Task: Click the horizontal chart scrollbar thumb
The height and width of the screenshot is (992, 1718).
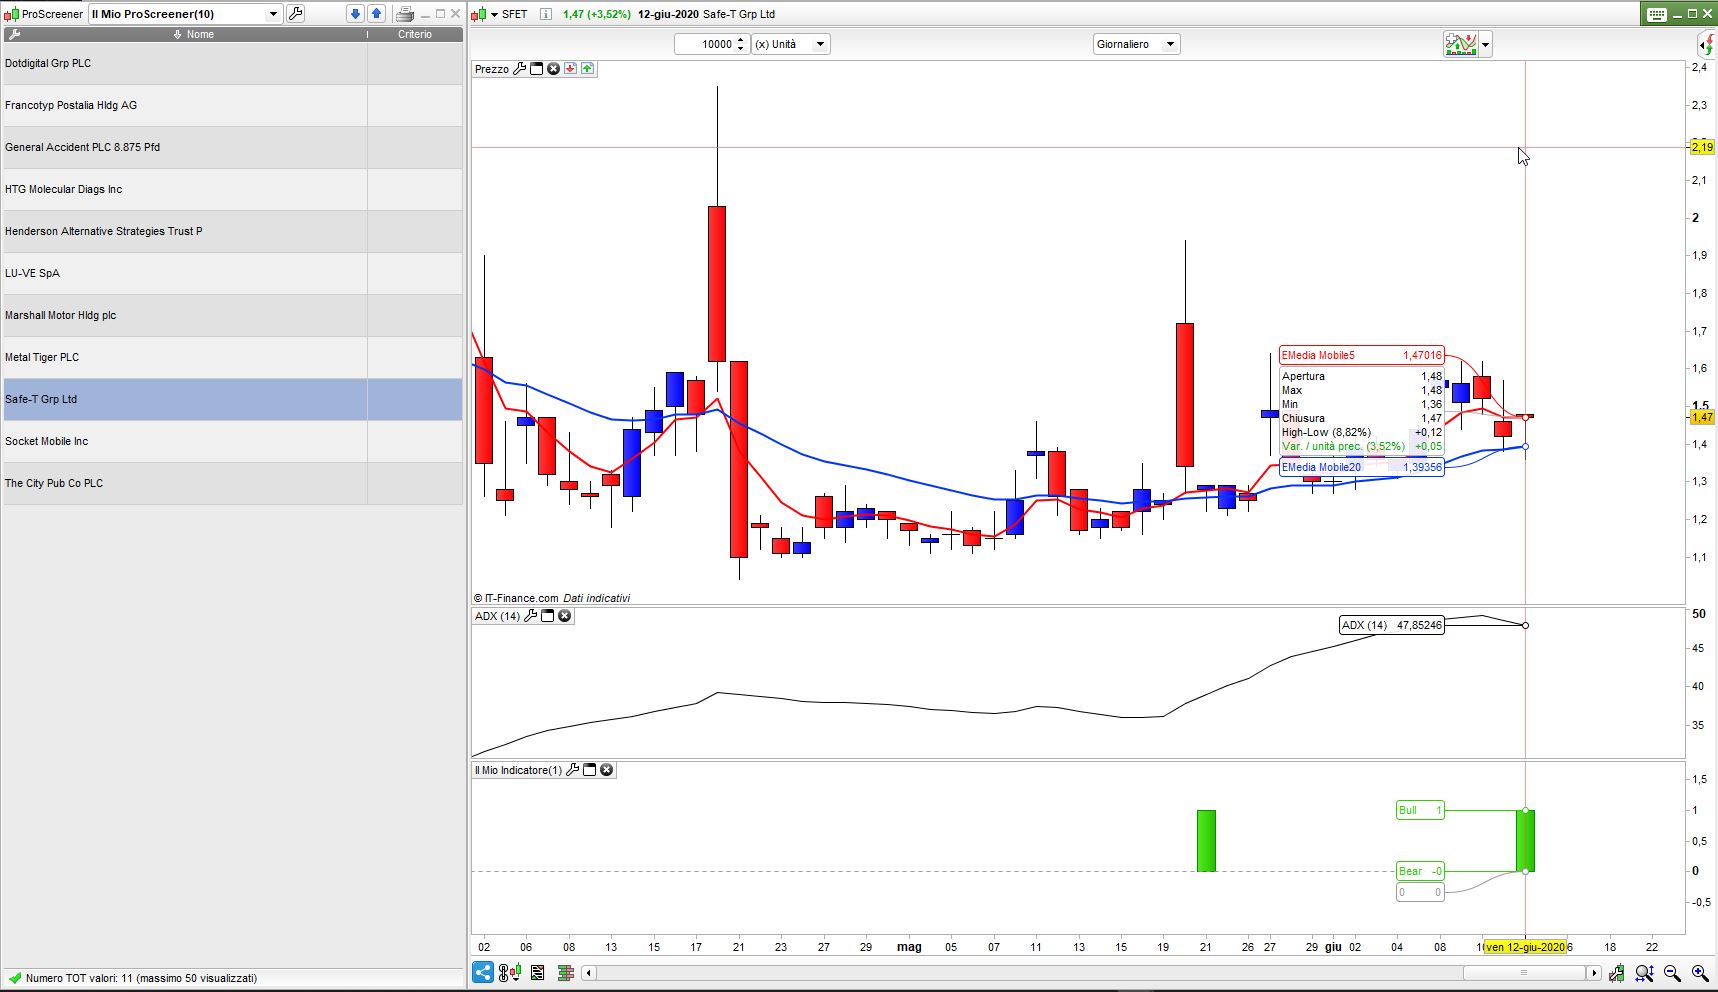Action: [1524, 973]
